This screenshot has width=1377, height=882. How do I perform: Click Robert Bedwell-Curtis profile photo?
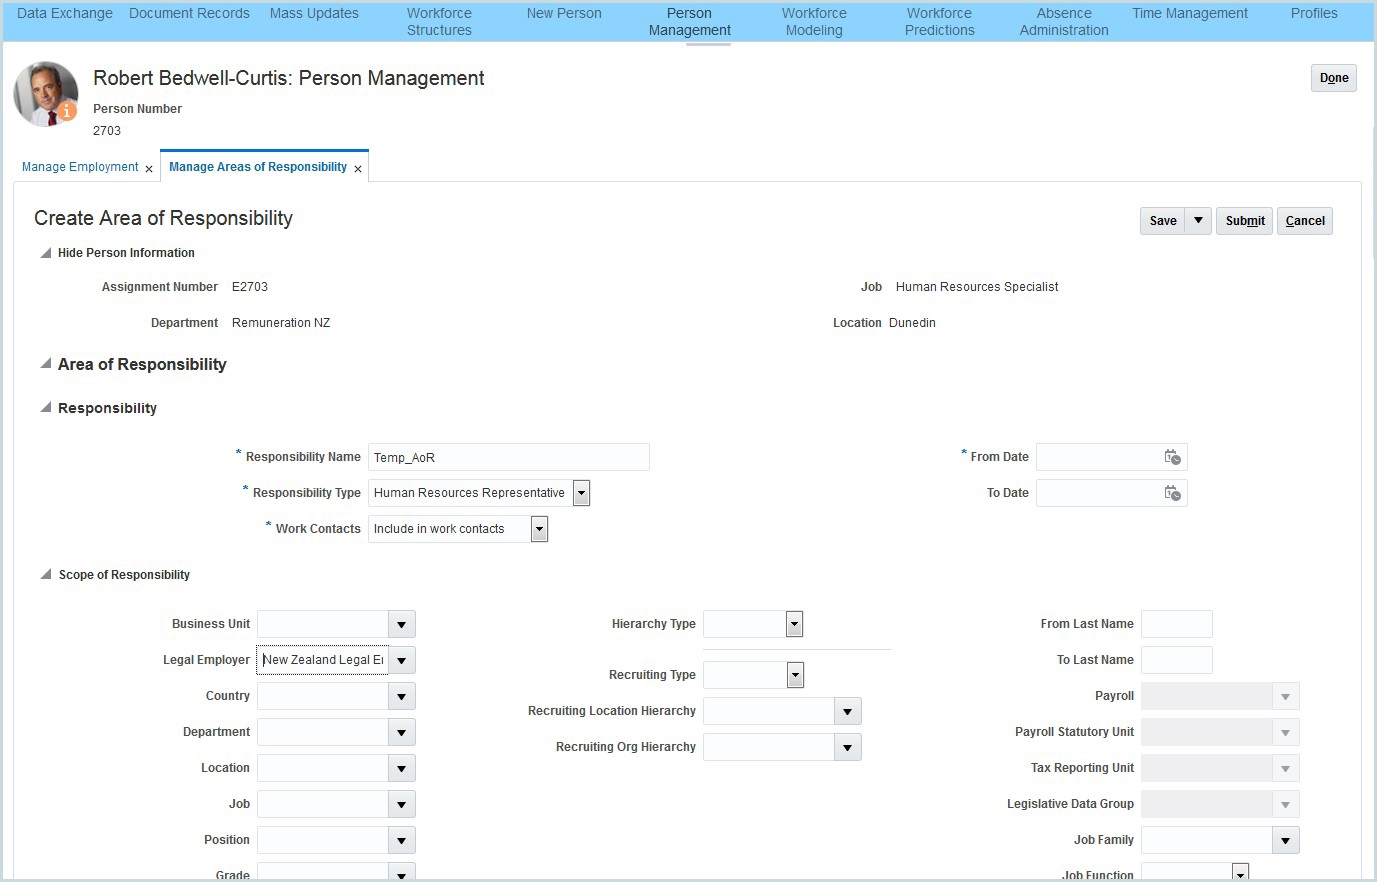[x=45, y=94]
